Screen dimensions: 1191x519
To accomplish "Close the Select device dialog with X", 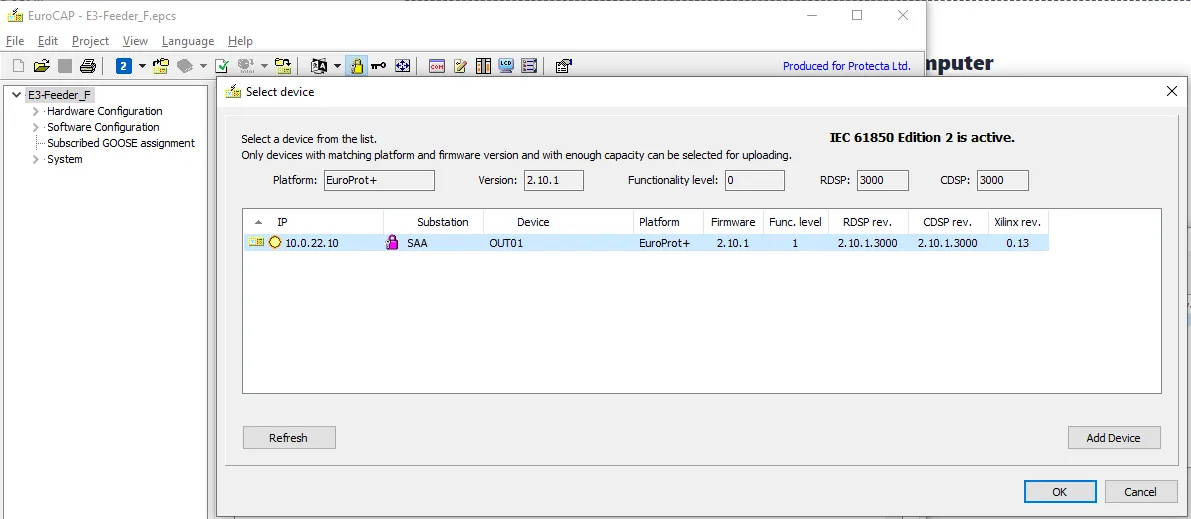I will point(1171,91).
